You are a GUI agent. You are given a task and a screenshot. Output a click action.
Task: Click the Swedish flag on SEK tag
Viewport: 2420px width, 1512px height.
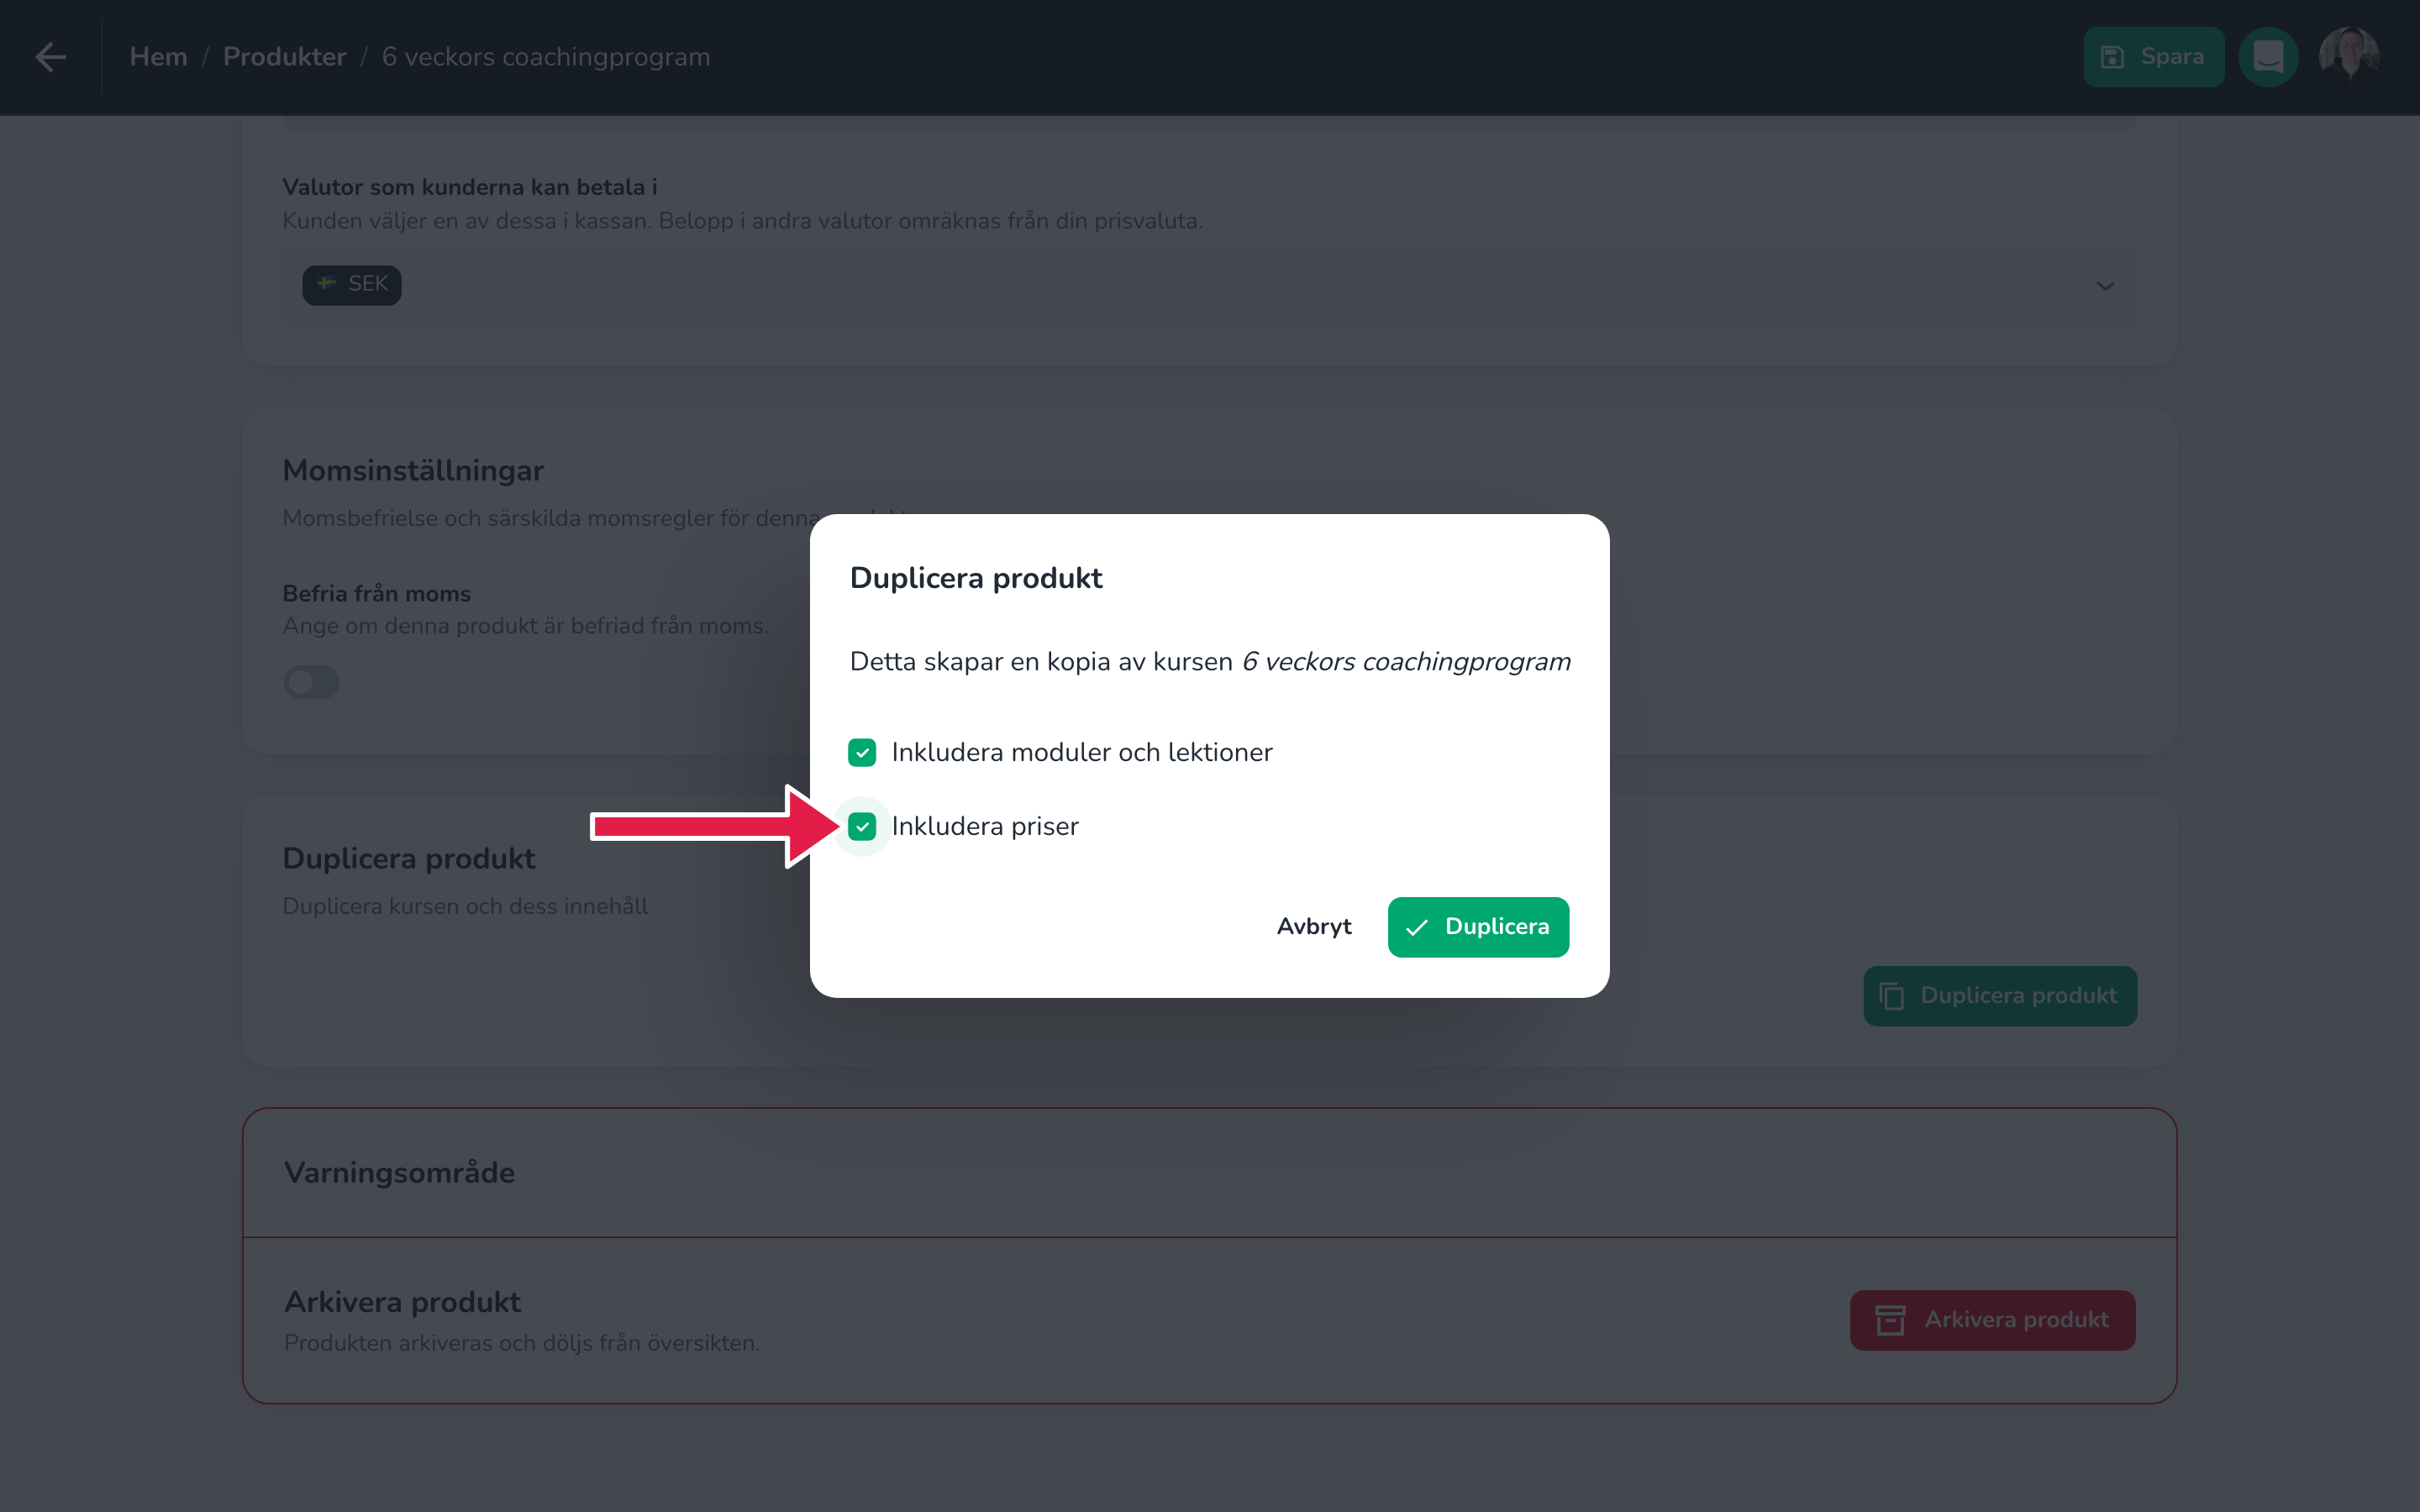pyautogui.click(x=327, y=284)
